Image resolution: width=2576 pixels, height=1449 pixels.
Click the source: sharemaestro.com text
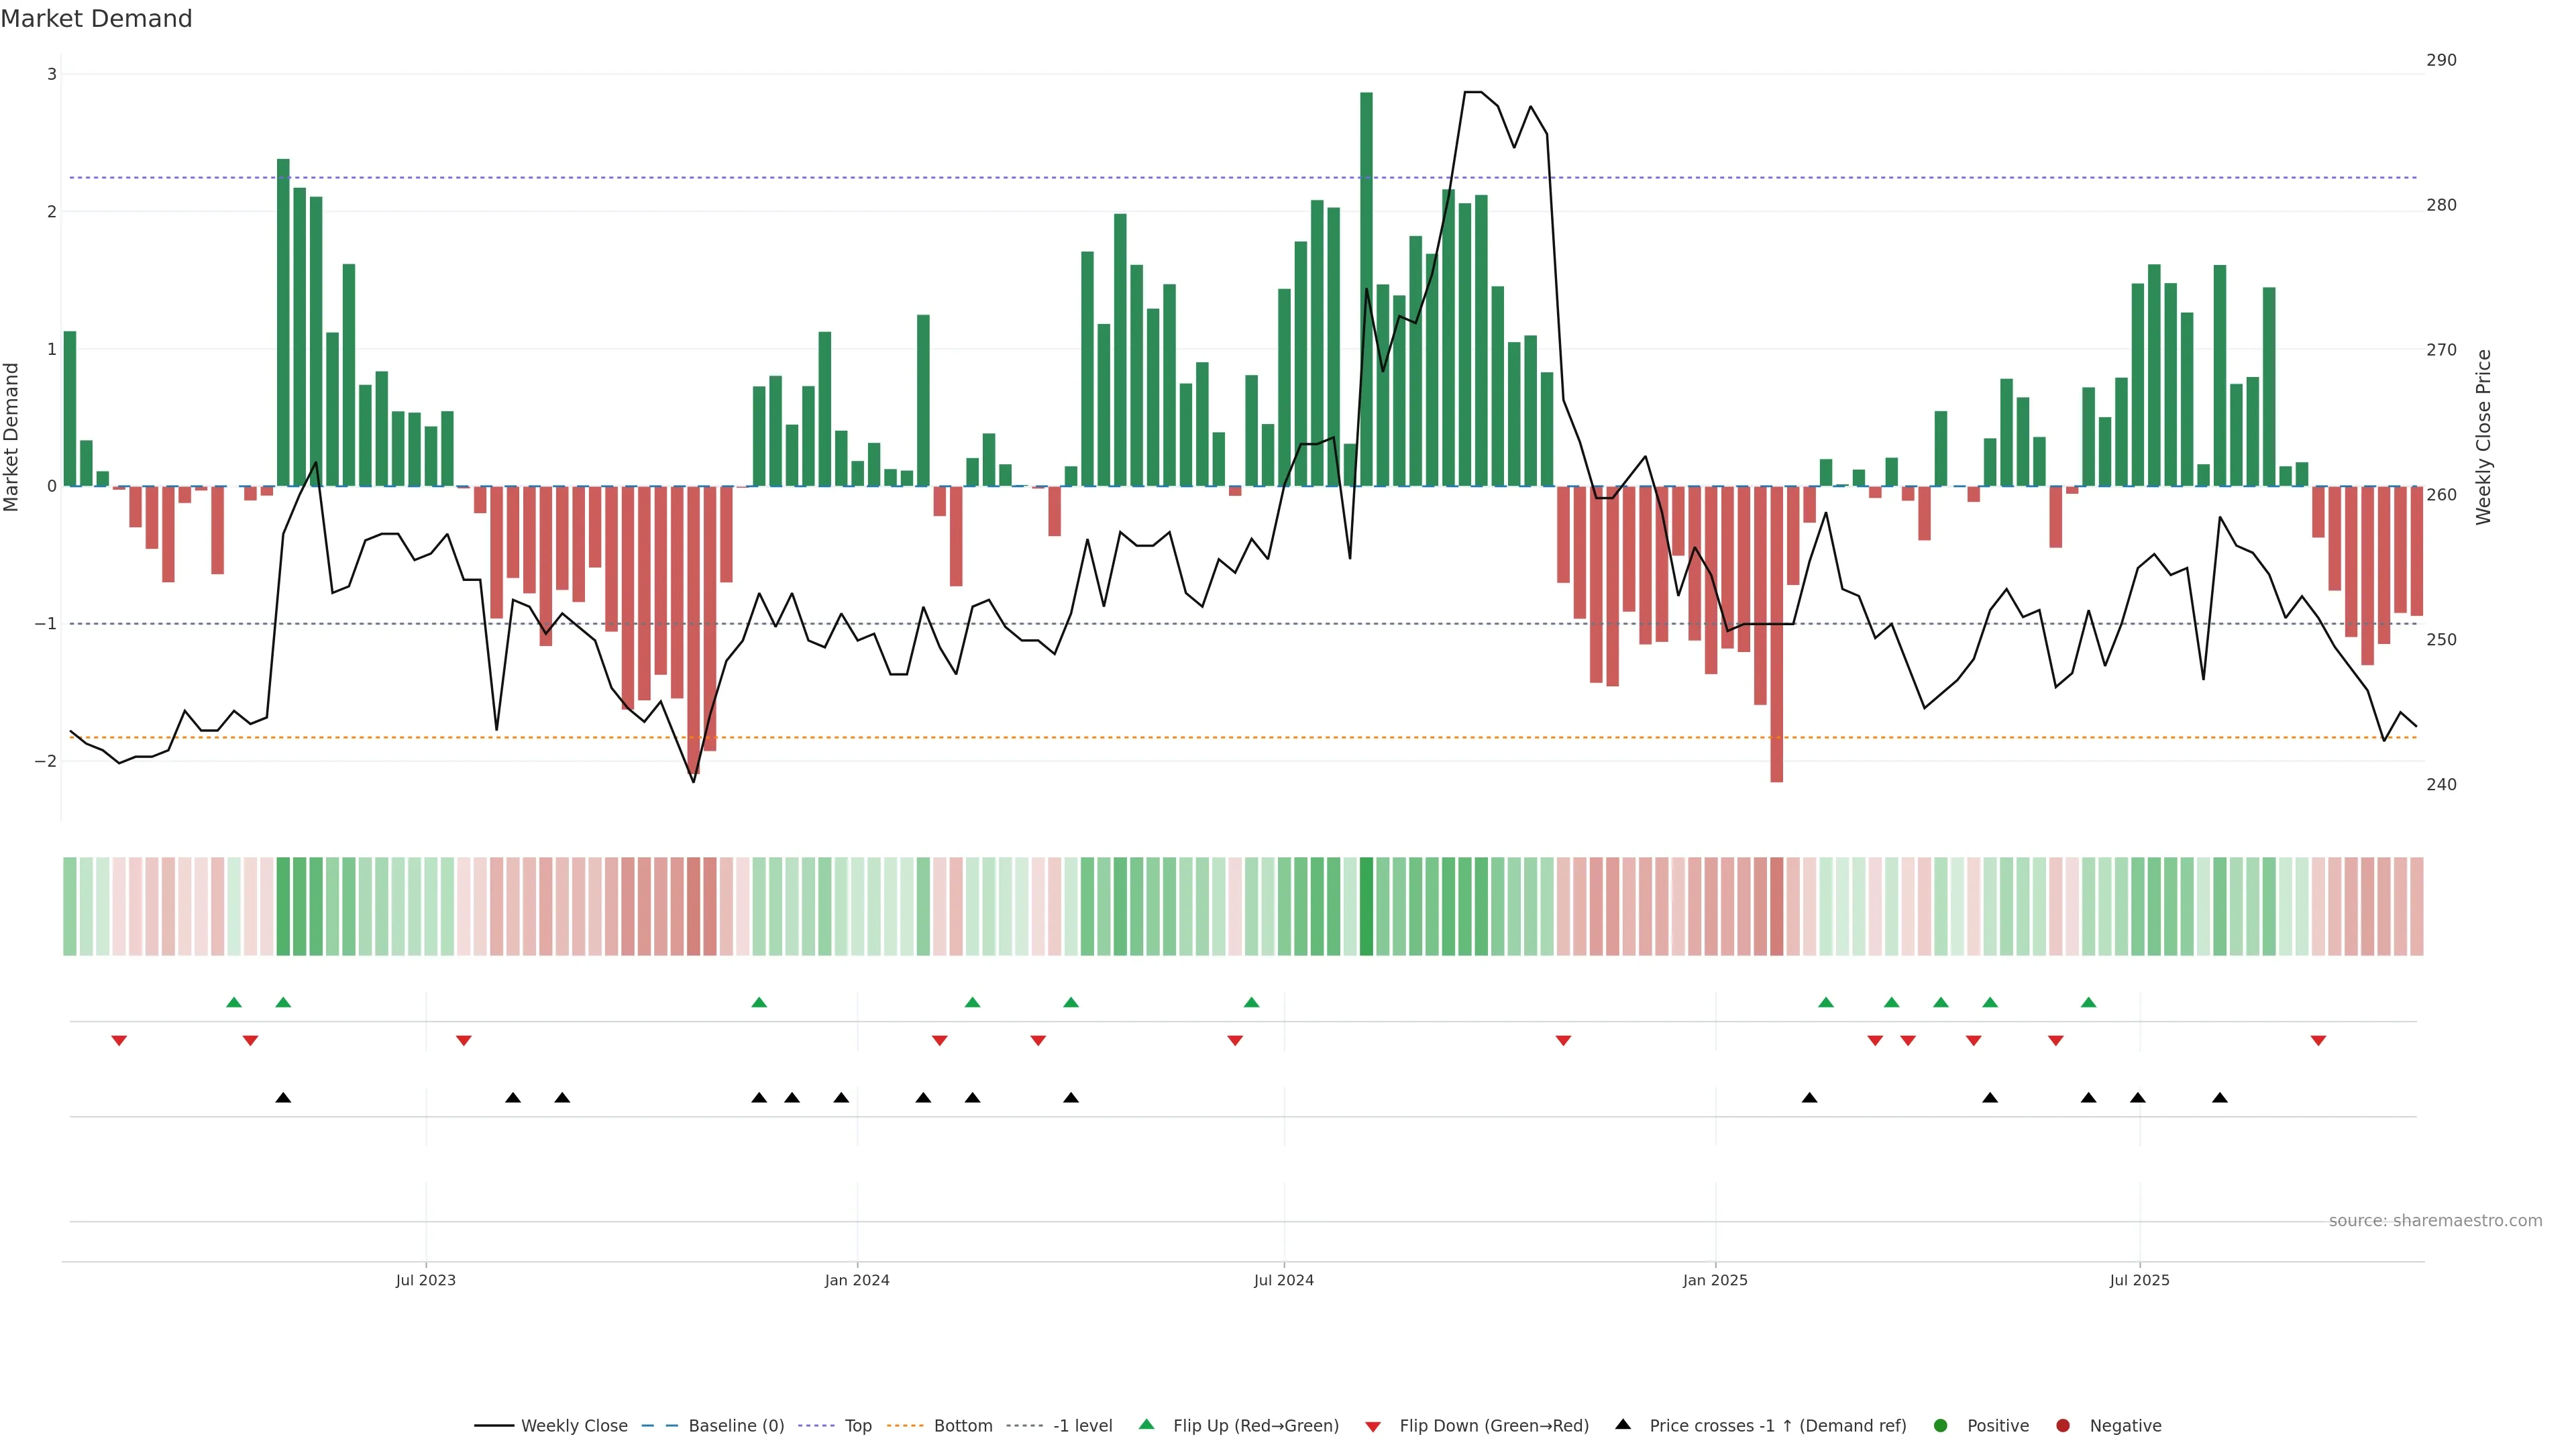click(2435, 1221)
